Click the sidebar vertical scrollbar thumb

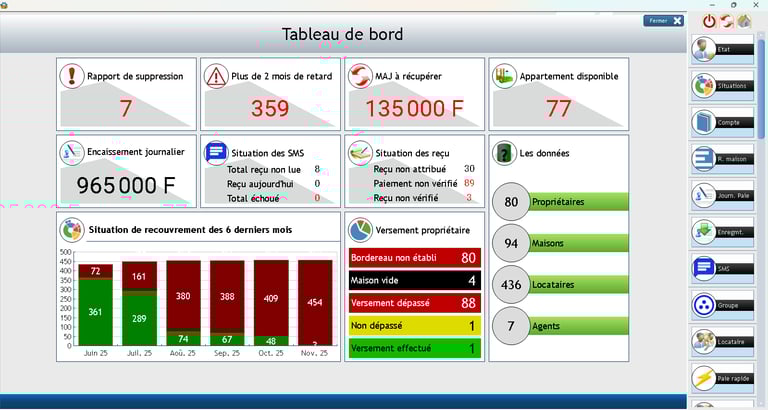click(x=761, y=88)
